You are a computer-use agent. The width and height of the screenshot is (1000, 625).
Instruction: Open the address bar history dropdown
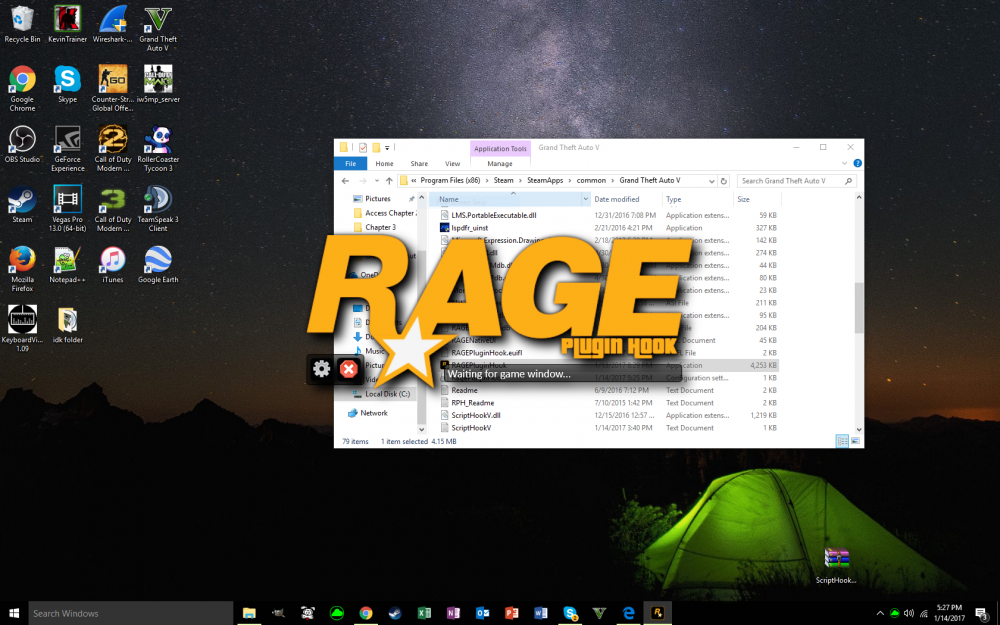pyautogui.click(x=711, y=181)
